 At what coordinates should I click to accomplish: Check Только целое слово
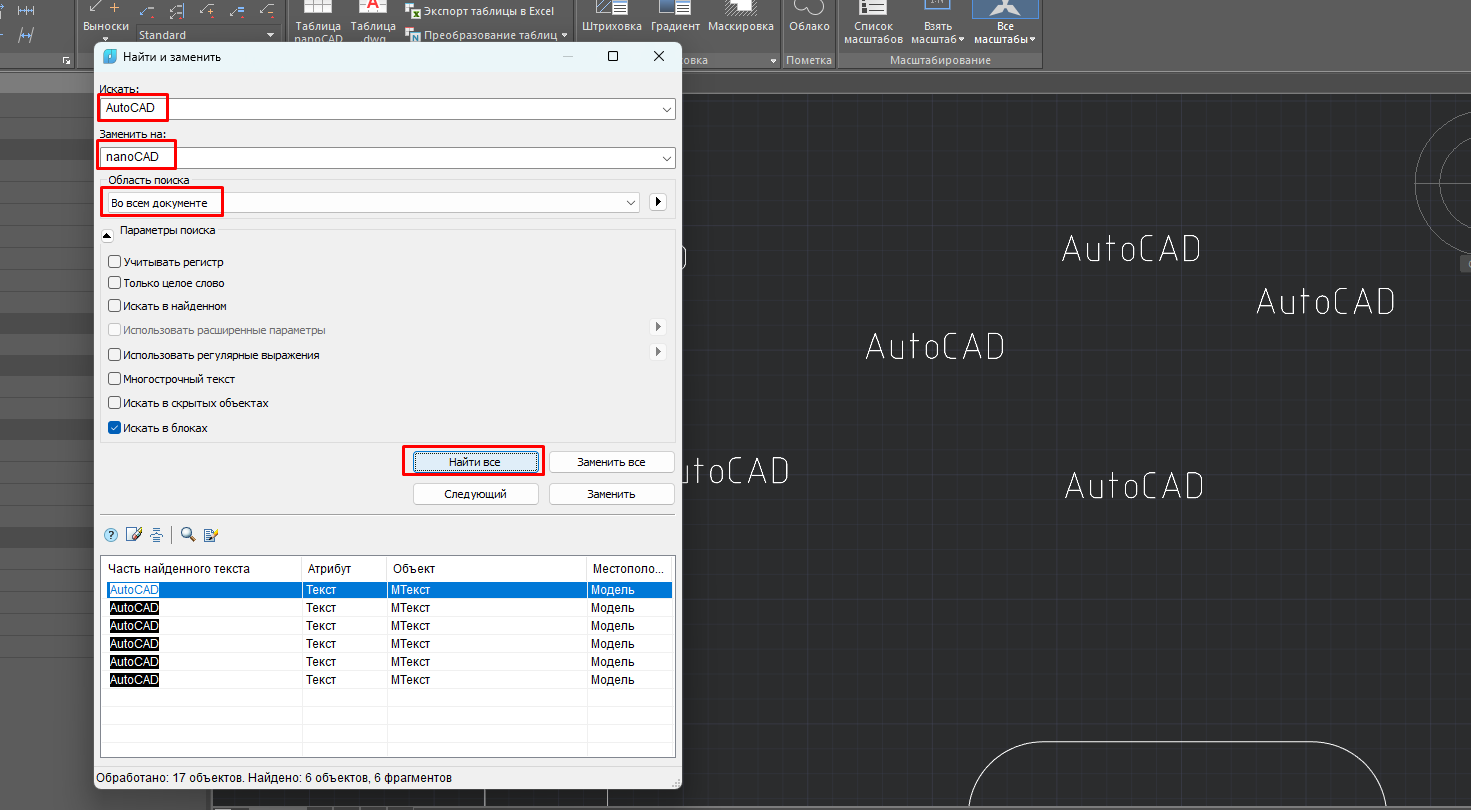click(x=115, y=283)
